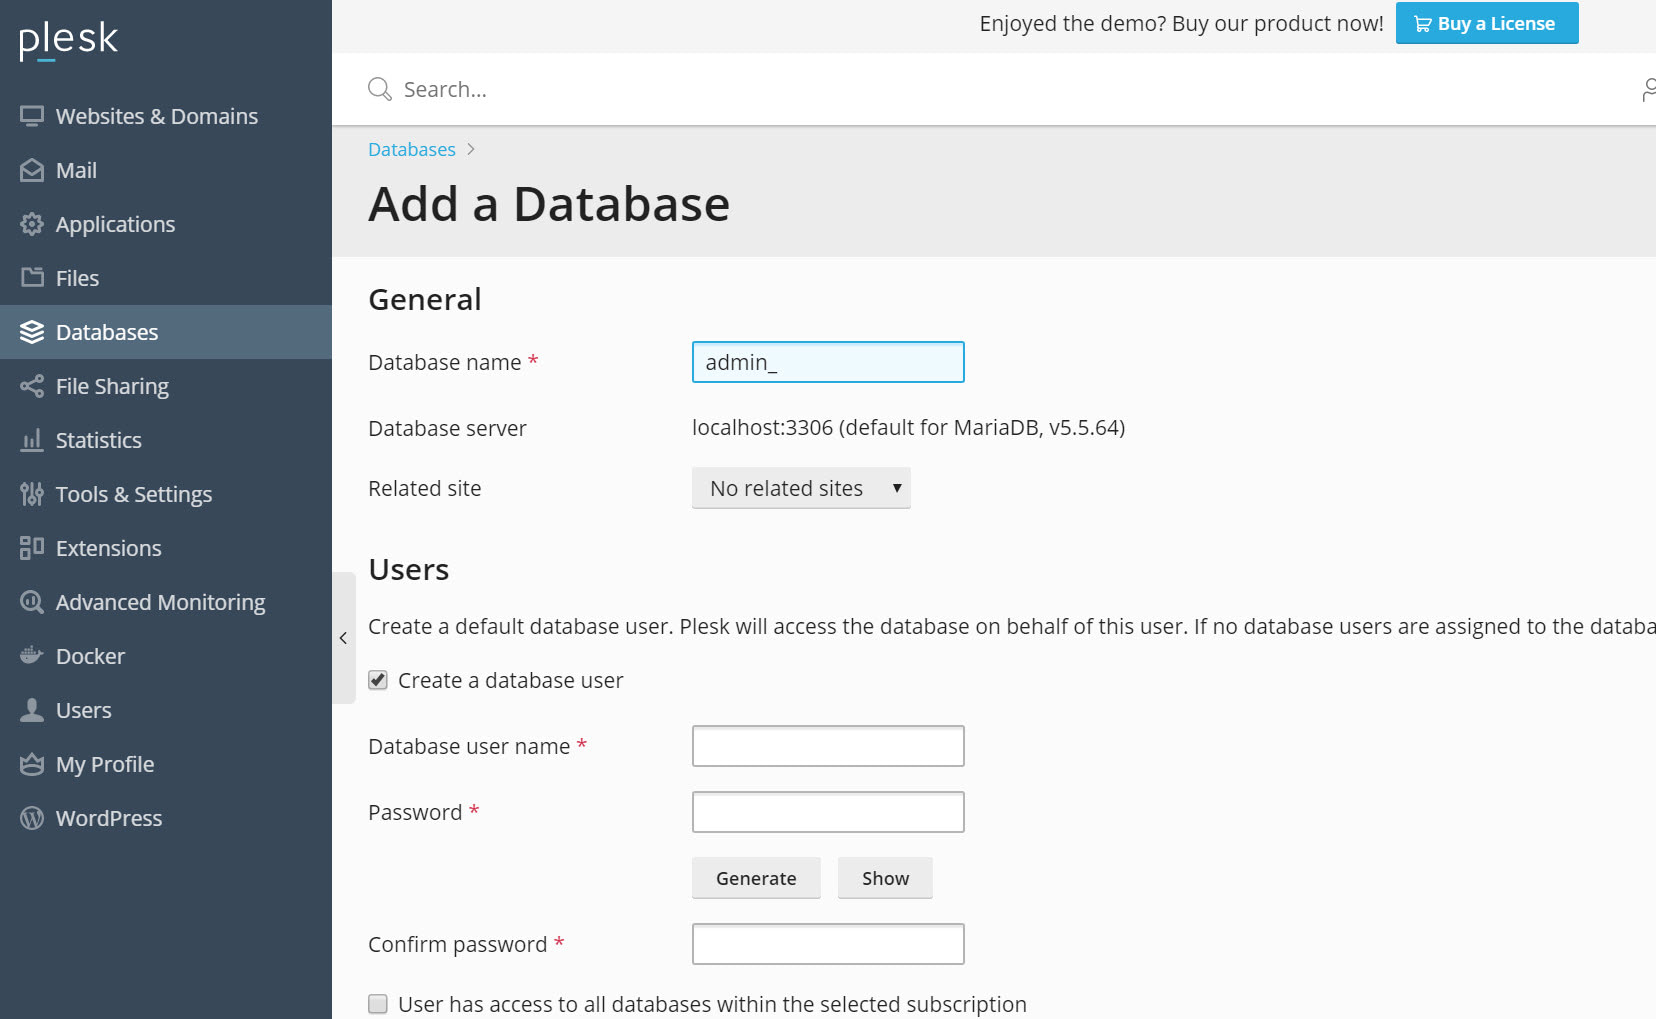Open the Files section icon

[31, 278]
